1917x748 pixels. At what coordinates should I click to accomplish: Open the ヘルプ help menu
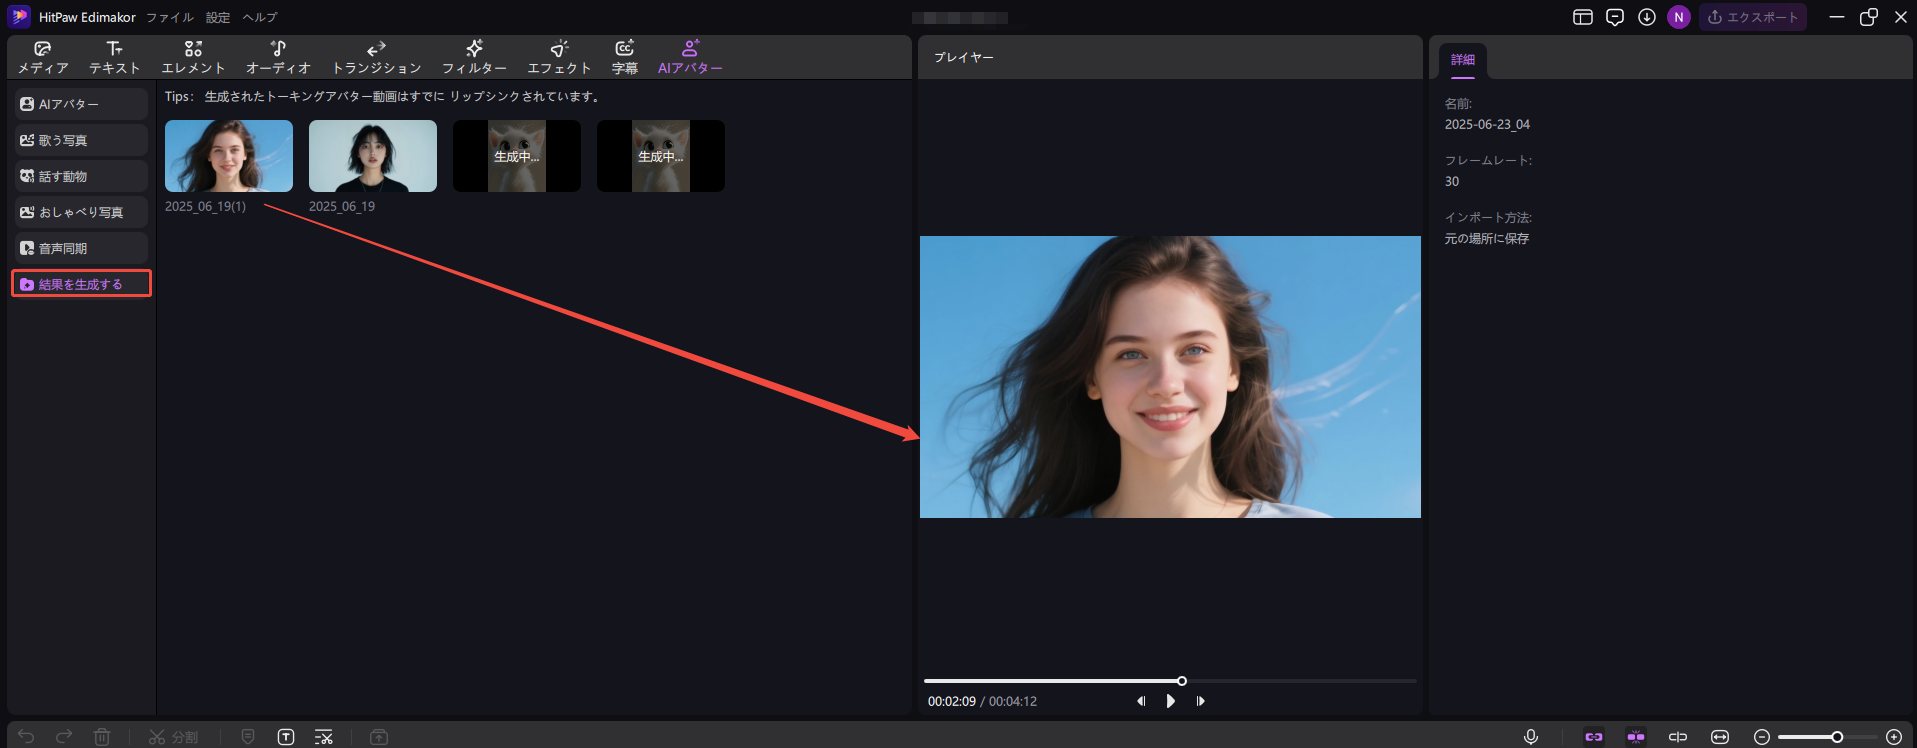[260, 17]
